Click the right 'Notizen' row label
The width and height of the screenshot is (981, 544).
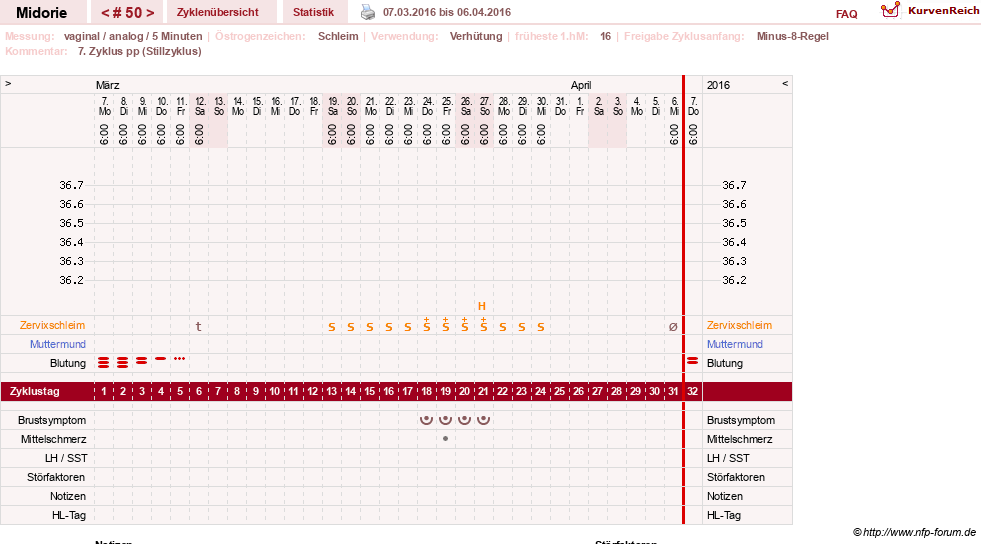pyautogui.click(x=725, y=496)
